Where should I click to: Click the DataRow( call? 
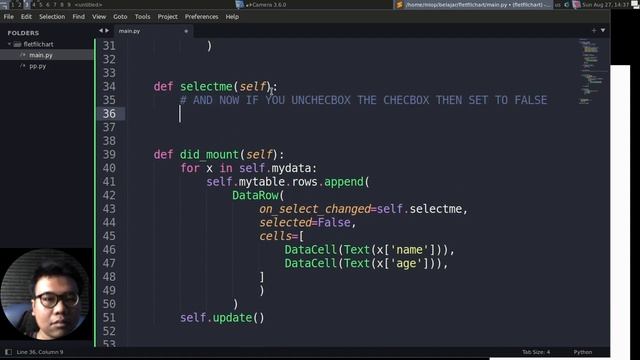[258, 196]
